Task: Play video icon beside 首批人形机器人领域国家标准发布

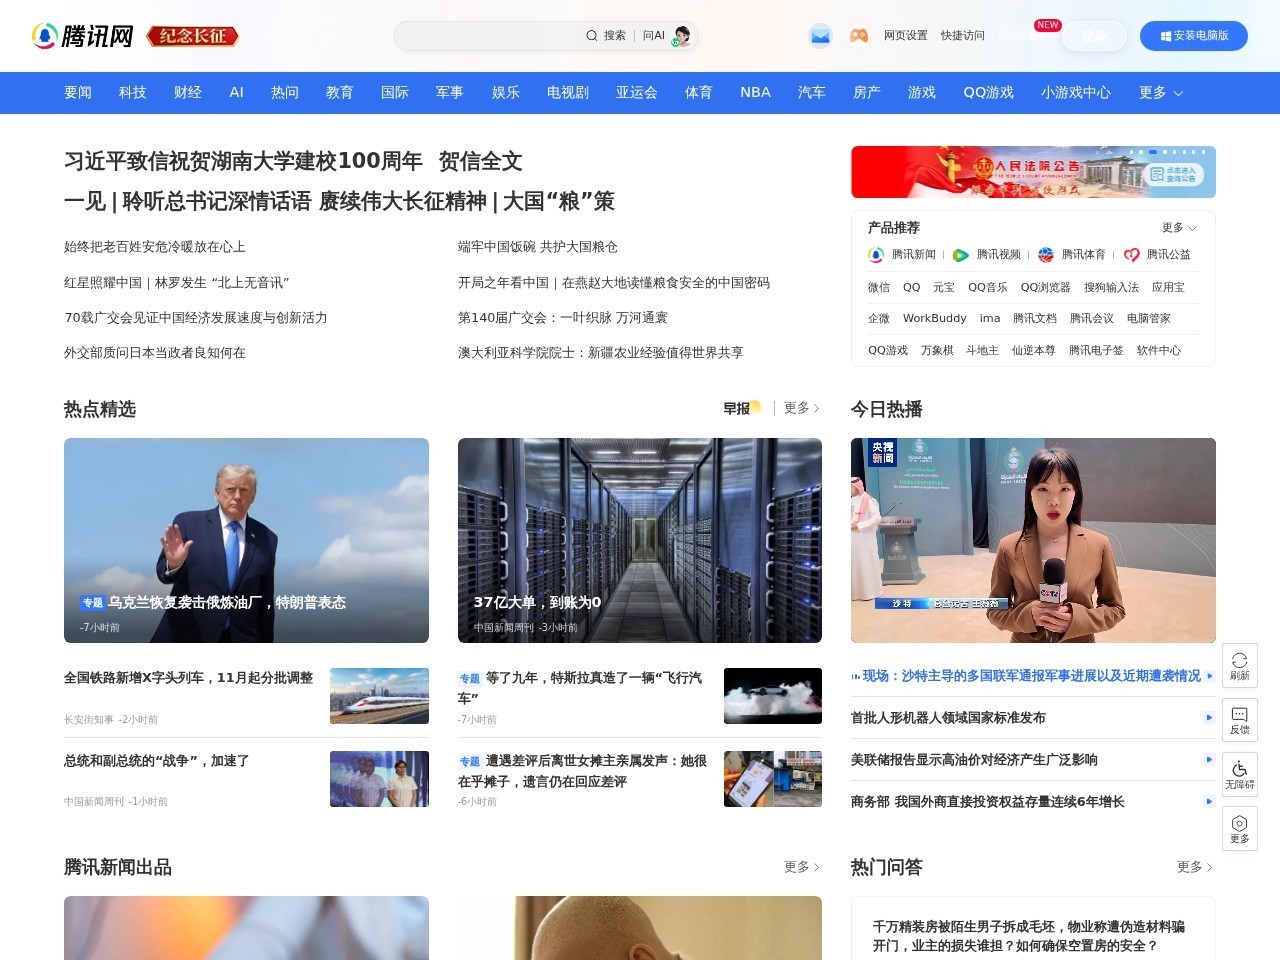Action: click(x=1209, y=718)
